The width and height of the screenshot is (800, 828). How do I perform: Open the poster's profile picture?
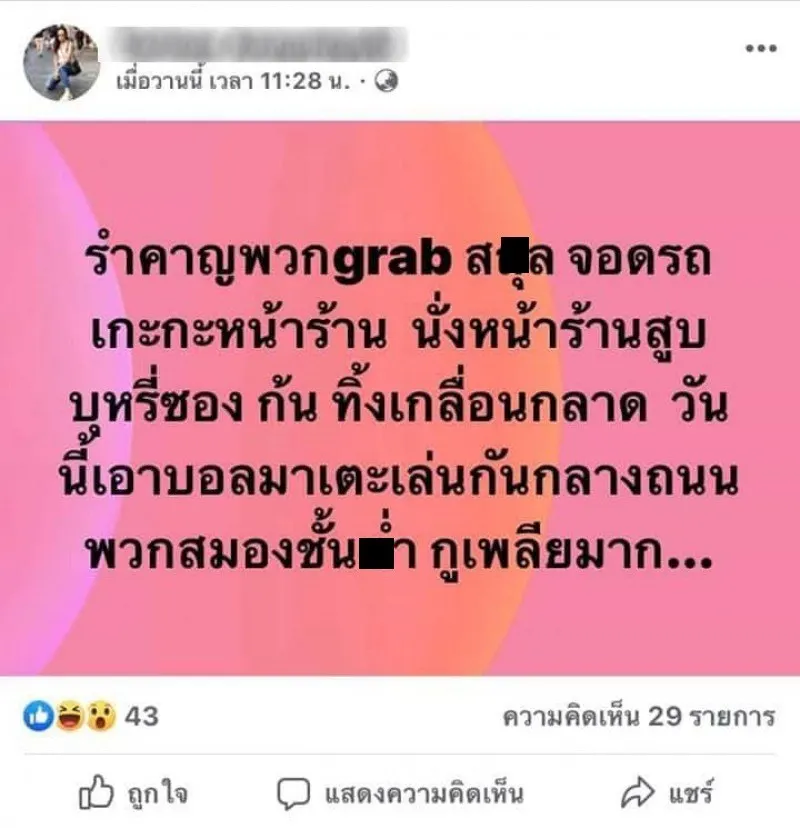[x=61, y=62]
